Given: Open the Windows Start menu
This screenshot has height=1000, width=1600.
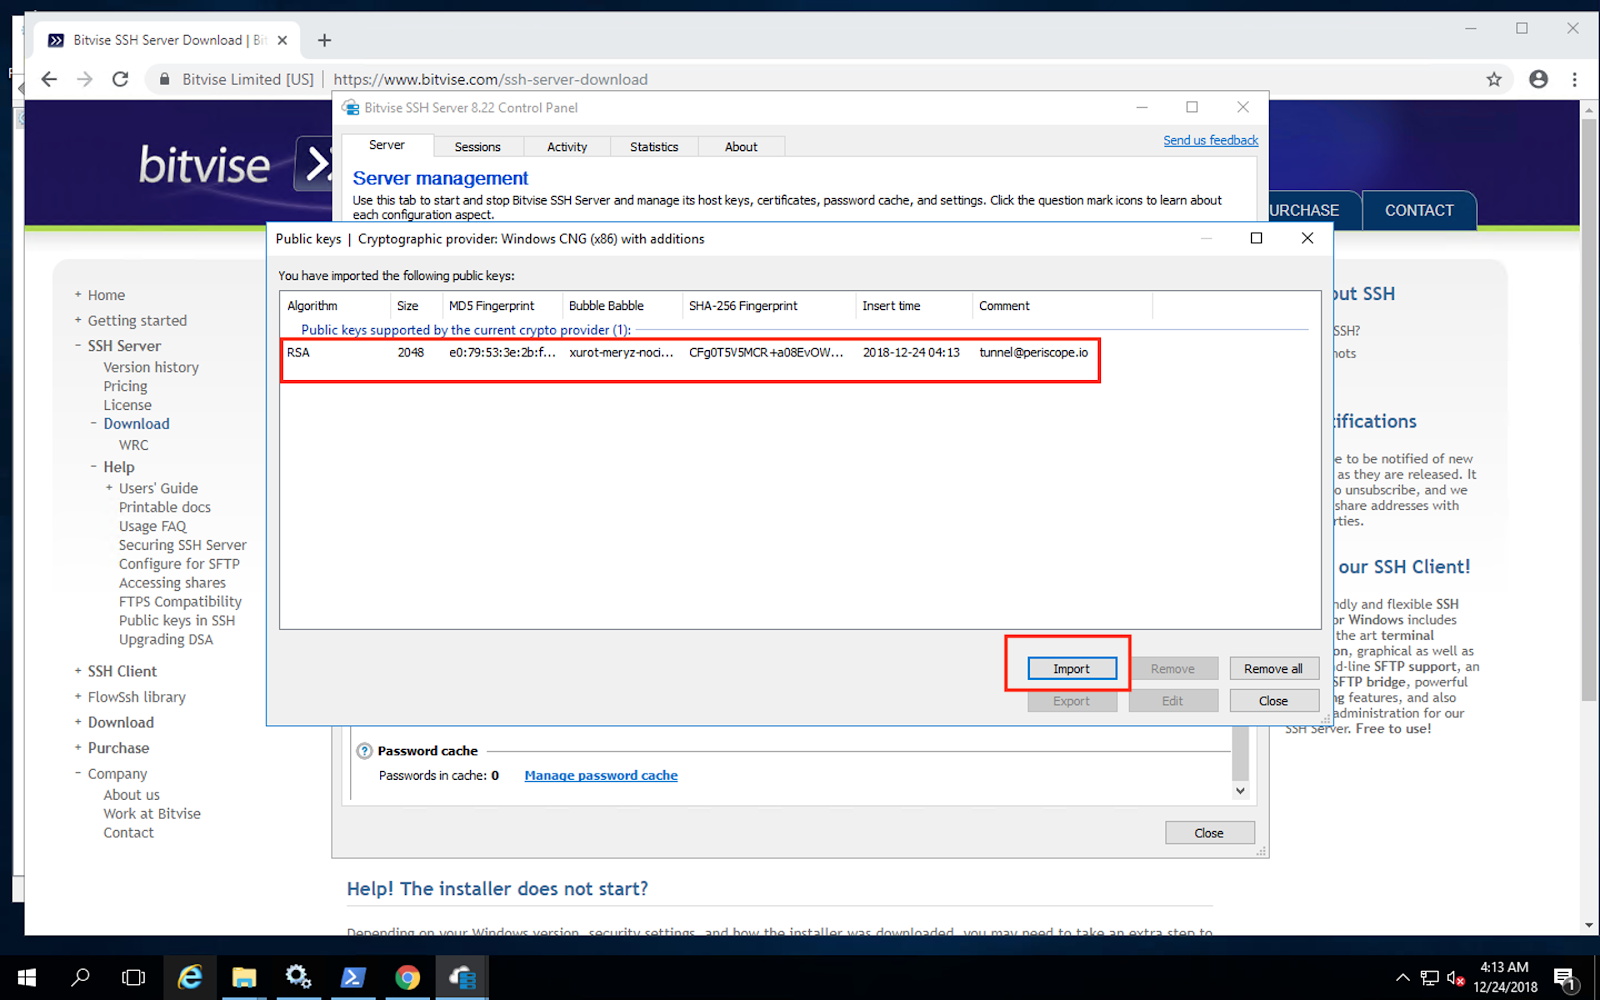Looking at the screenshot, I should [27, 977].
